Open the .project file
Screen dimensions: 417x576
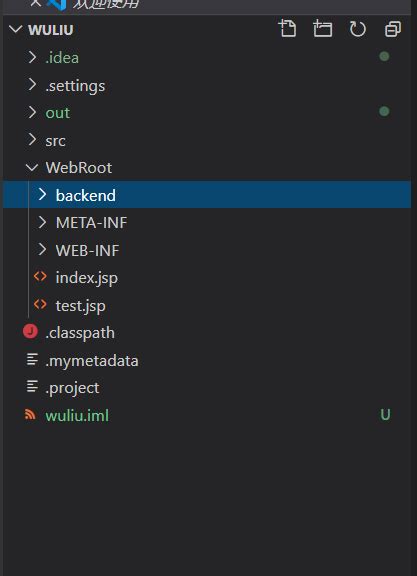[x=207, y=388]
